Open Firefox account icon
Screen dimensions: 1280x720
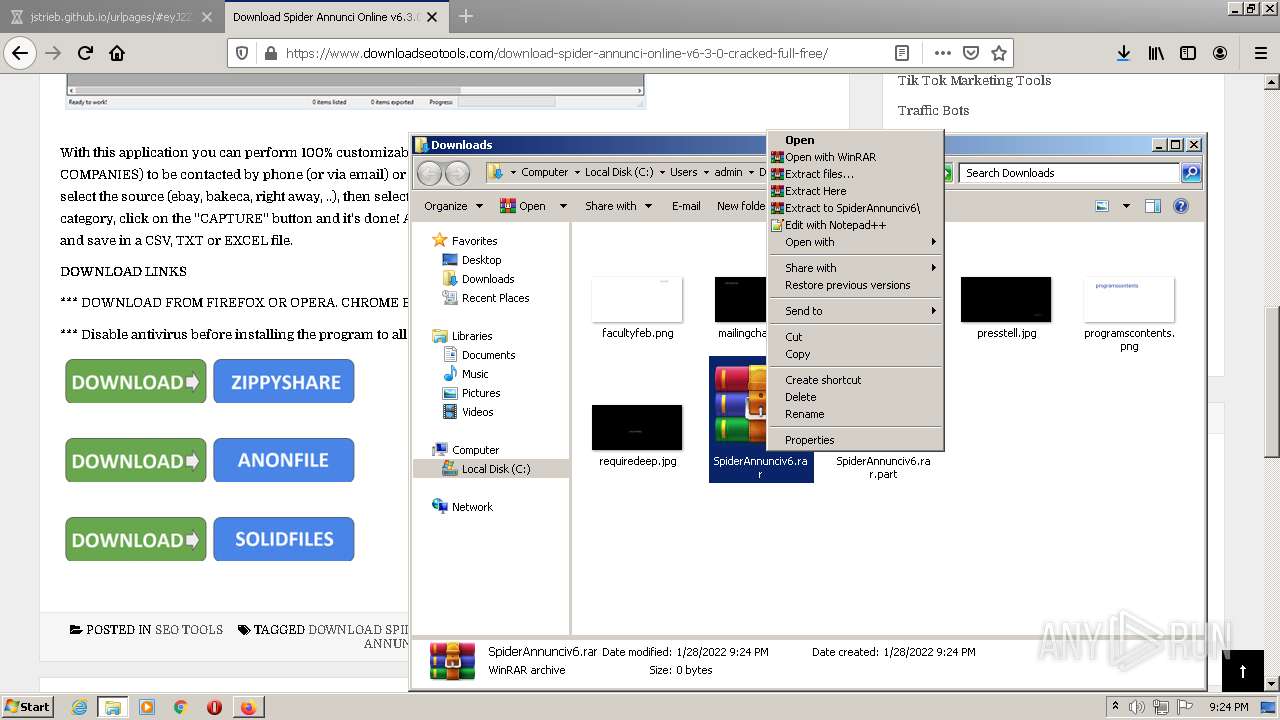pos(1220,53)
